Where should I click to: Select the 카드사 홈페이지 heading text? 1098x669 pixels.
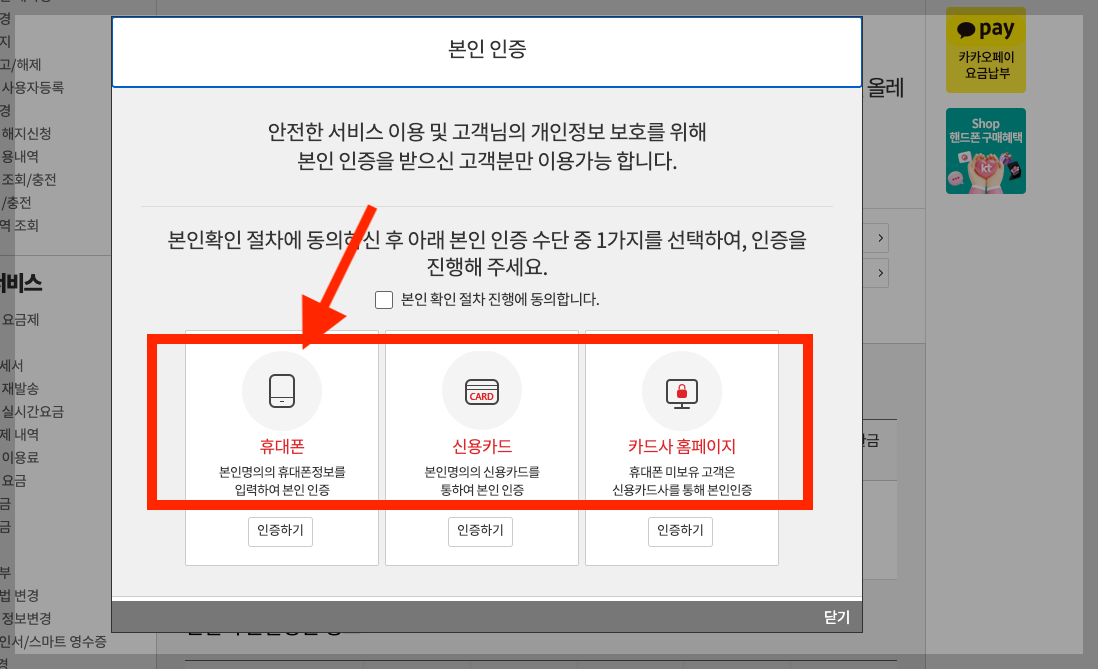tap(681, 446)
